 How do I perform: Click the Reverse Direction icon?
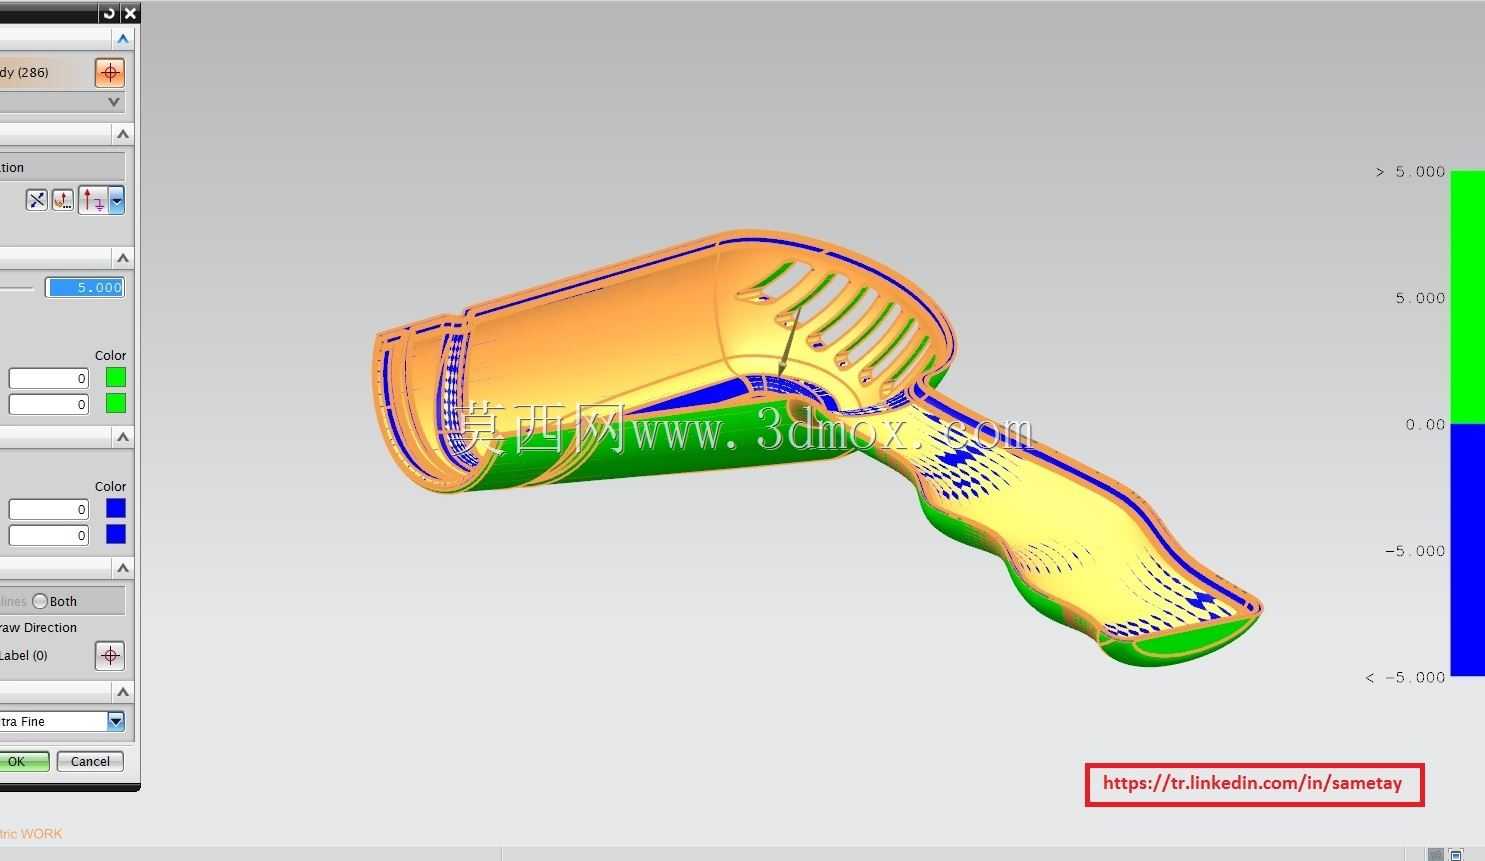click(37, 200)
